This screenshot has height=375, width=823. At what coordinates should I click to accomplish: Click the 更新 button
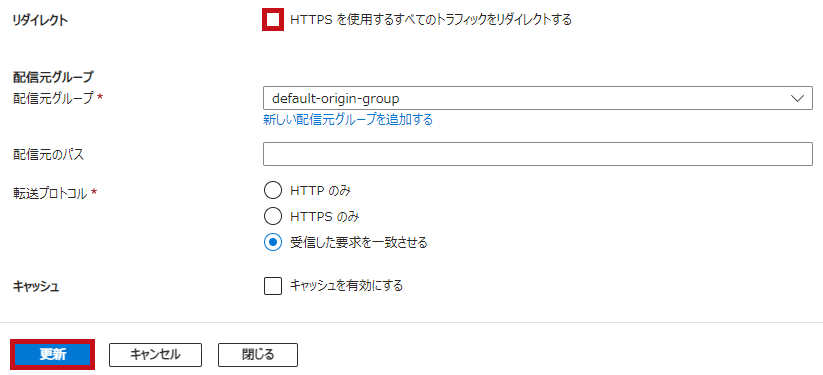(x=52, y=355)
